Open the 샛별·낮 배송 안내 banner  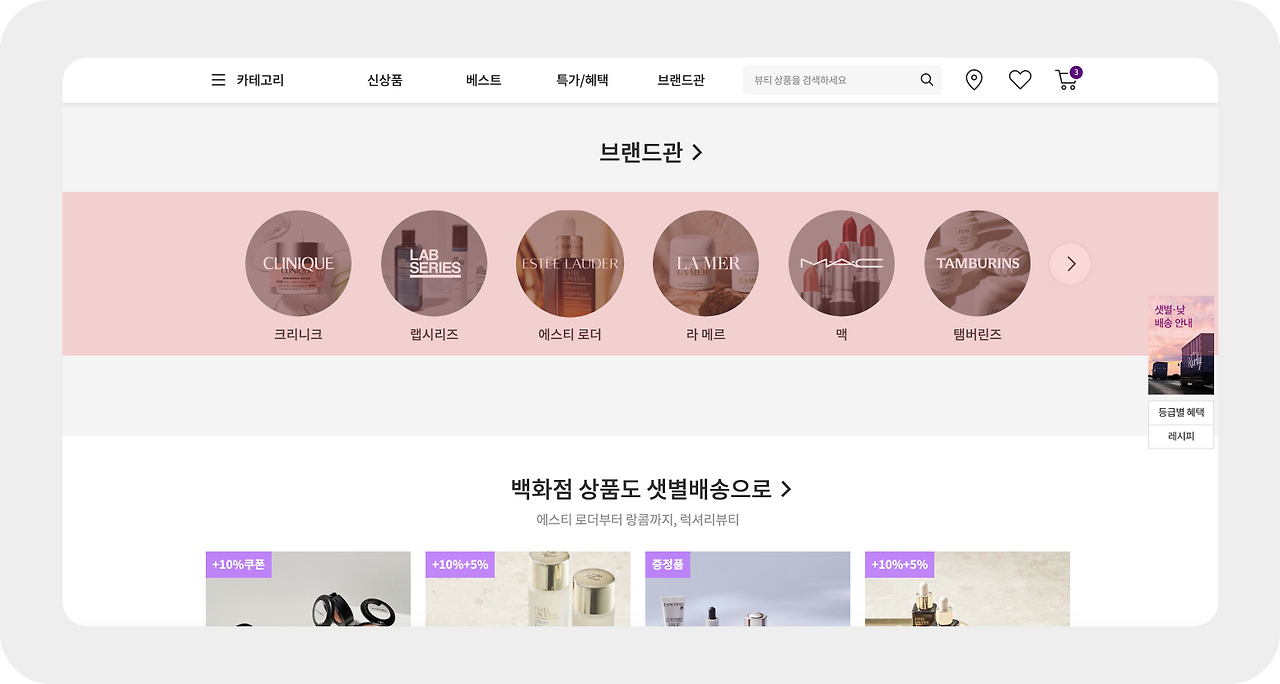1181,345
